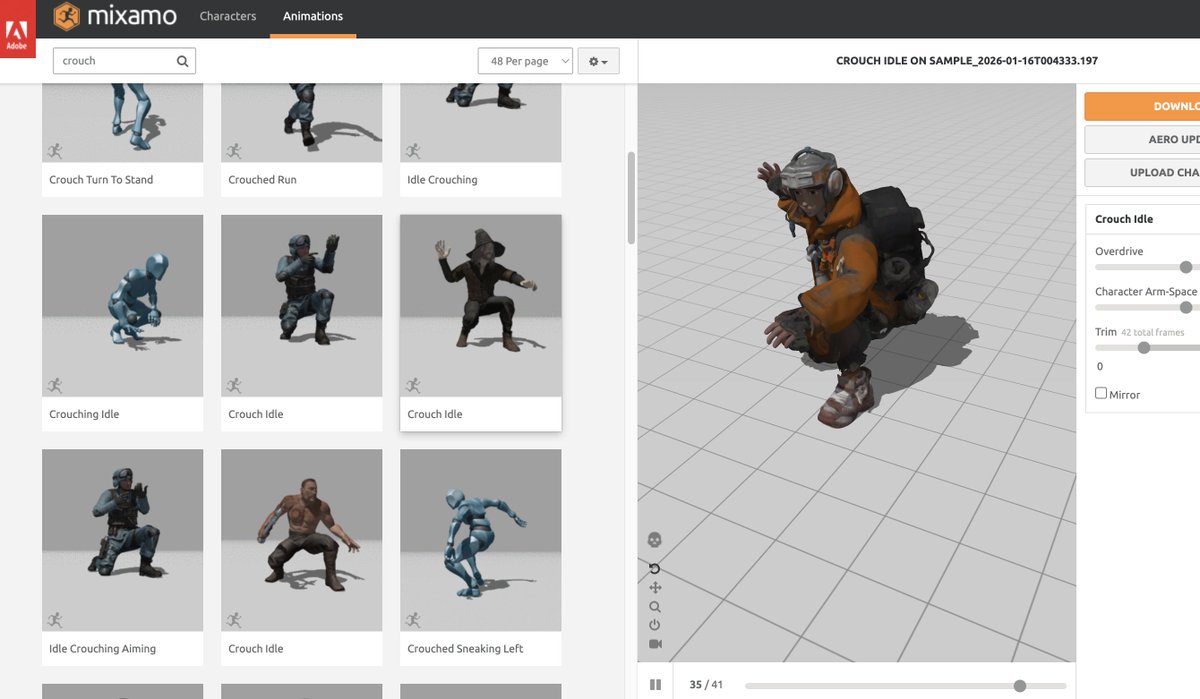Click the orange Download button
1200x699 pixels.
[1142, 106]
